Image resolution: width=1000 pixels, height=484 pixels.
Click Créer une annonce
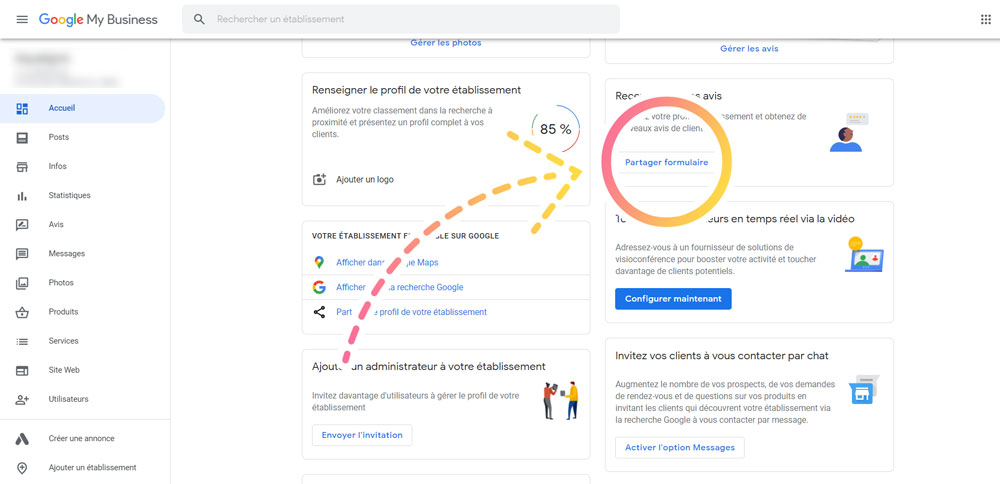click(82, 439)
